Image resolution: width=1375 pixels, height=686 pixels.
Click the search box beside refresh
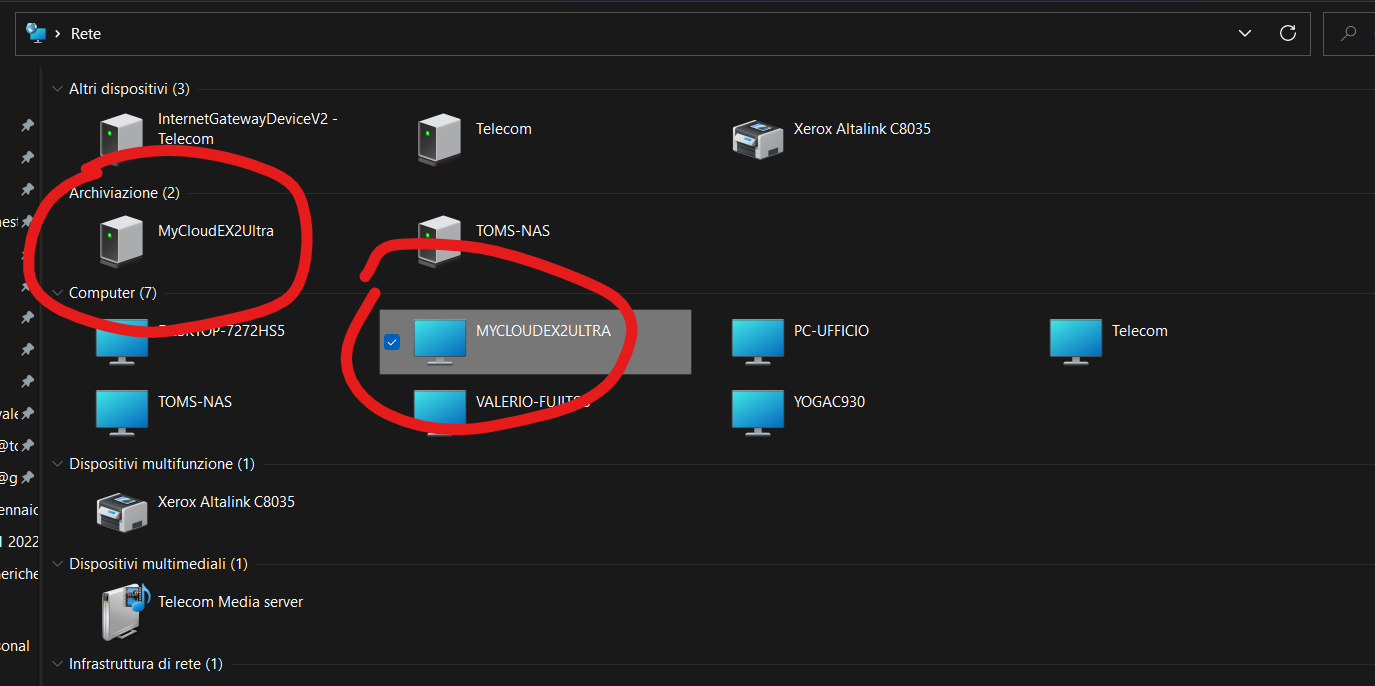pos(1349,33)
